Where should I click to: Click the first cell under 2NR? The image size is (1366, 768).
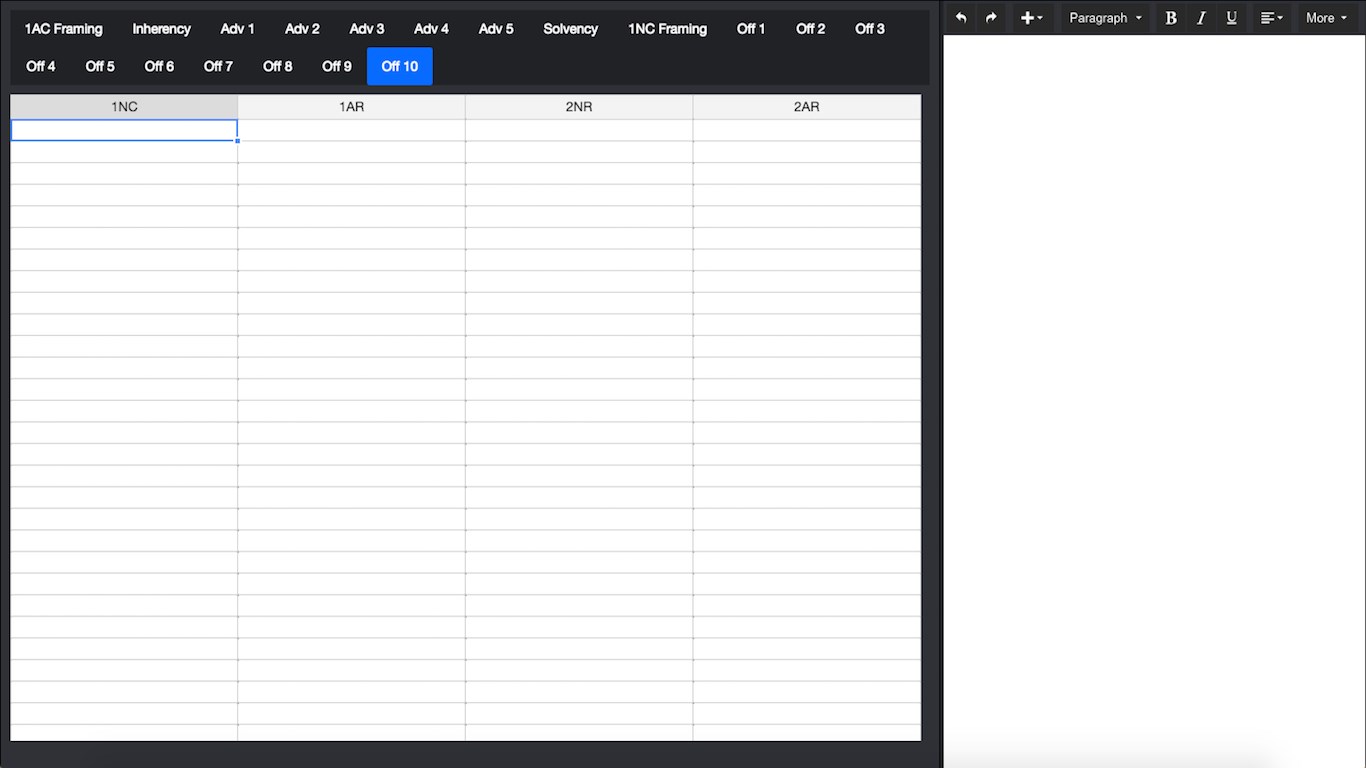point(579,130)
